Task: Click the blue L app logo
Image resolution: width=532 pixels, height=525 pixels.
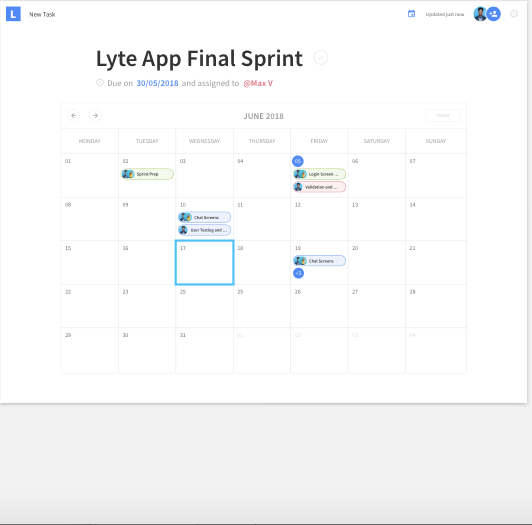Action: (x=13, y=14)
